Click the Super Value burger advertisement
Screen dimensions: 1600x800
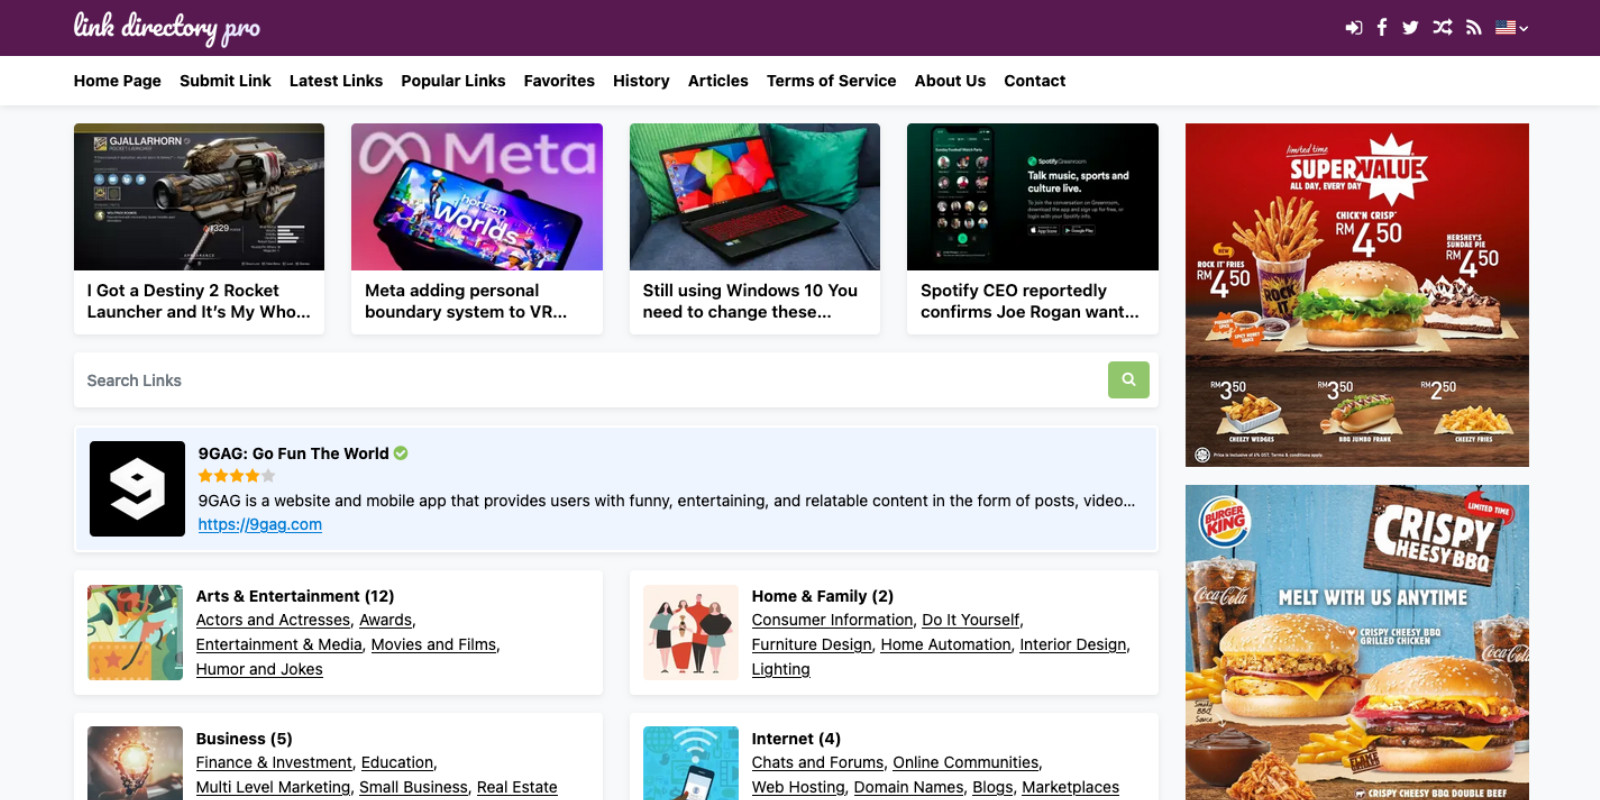point(1357,295)
